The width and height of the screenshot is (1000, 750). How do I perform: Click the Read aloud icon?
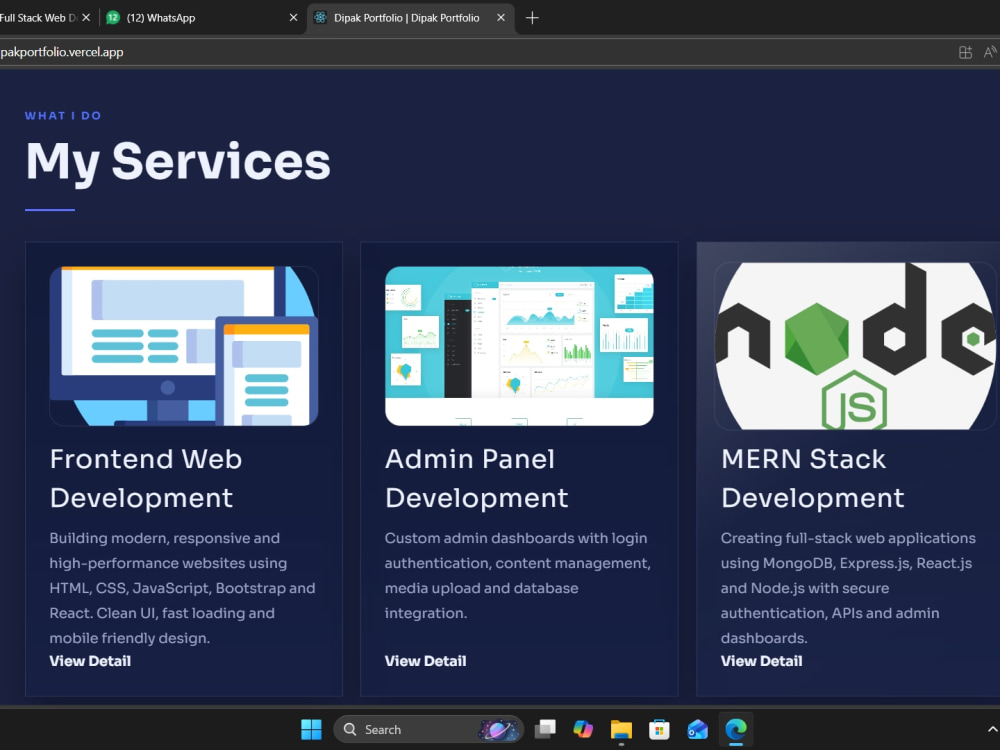click(x=990, y=52)
